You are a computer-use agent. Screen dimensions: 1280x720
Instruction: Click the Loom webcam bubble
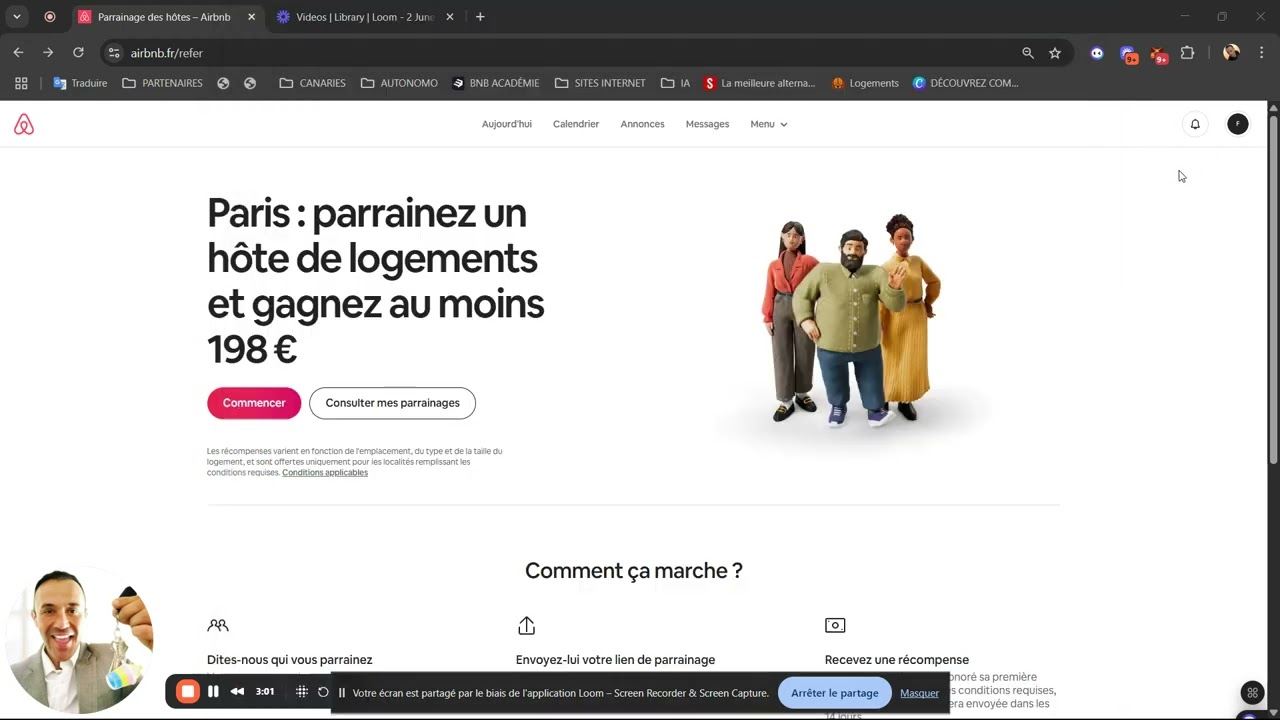(80, 640)
